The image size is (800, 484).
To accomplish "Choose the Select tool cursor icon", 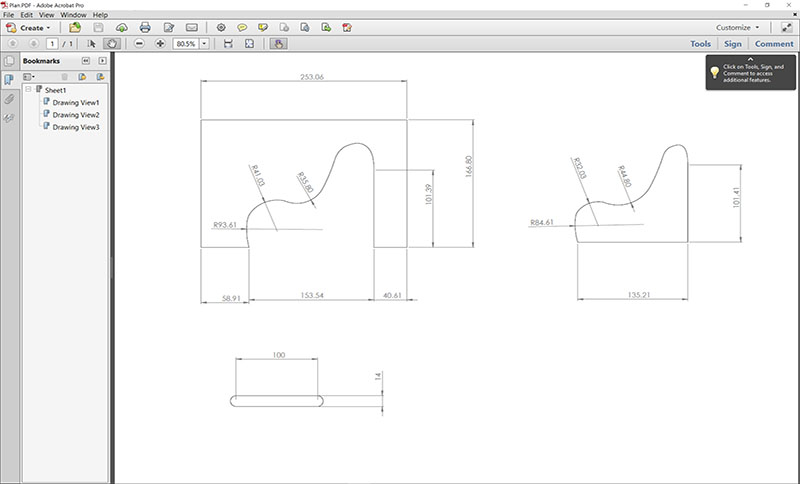I will pos(91,44).
